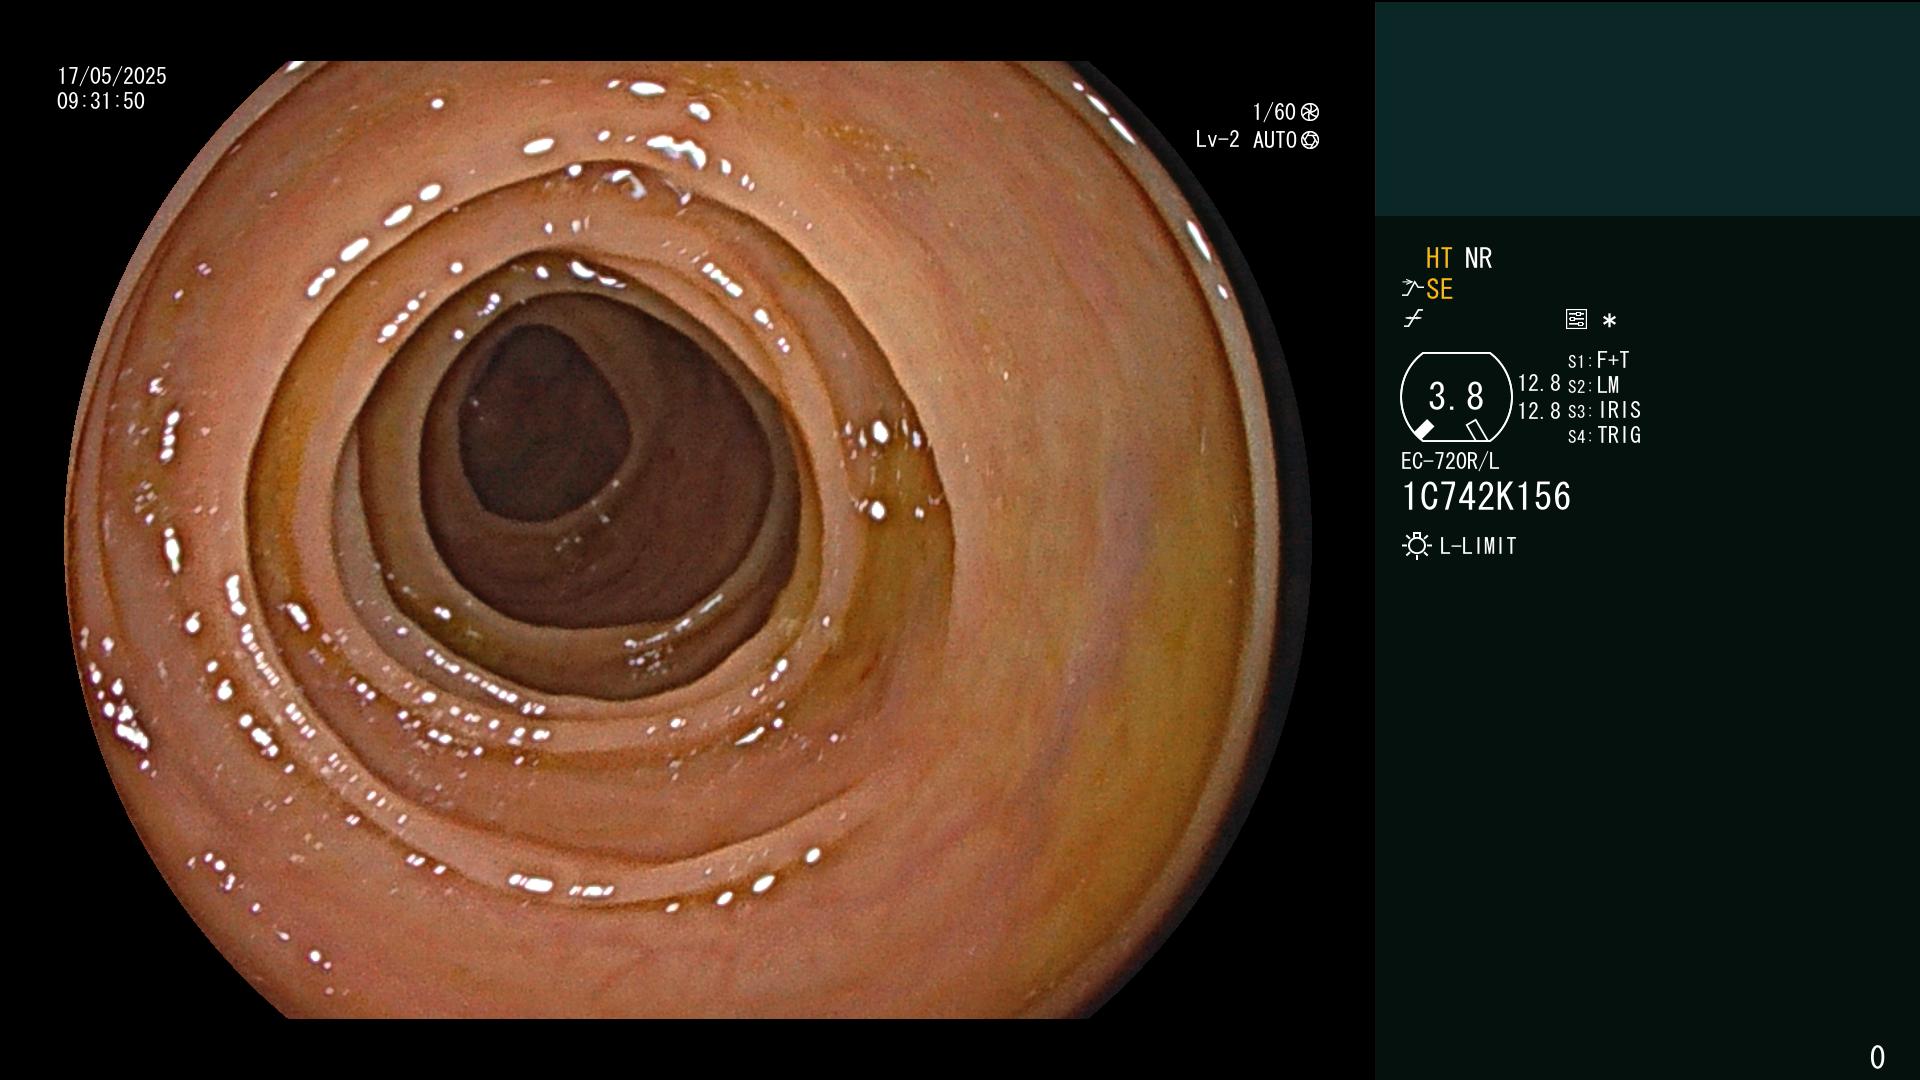Click the orange SE label
The image size is (1920, 1080).
(x=1439, y=289)
